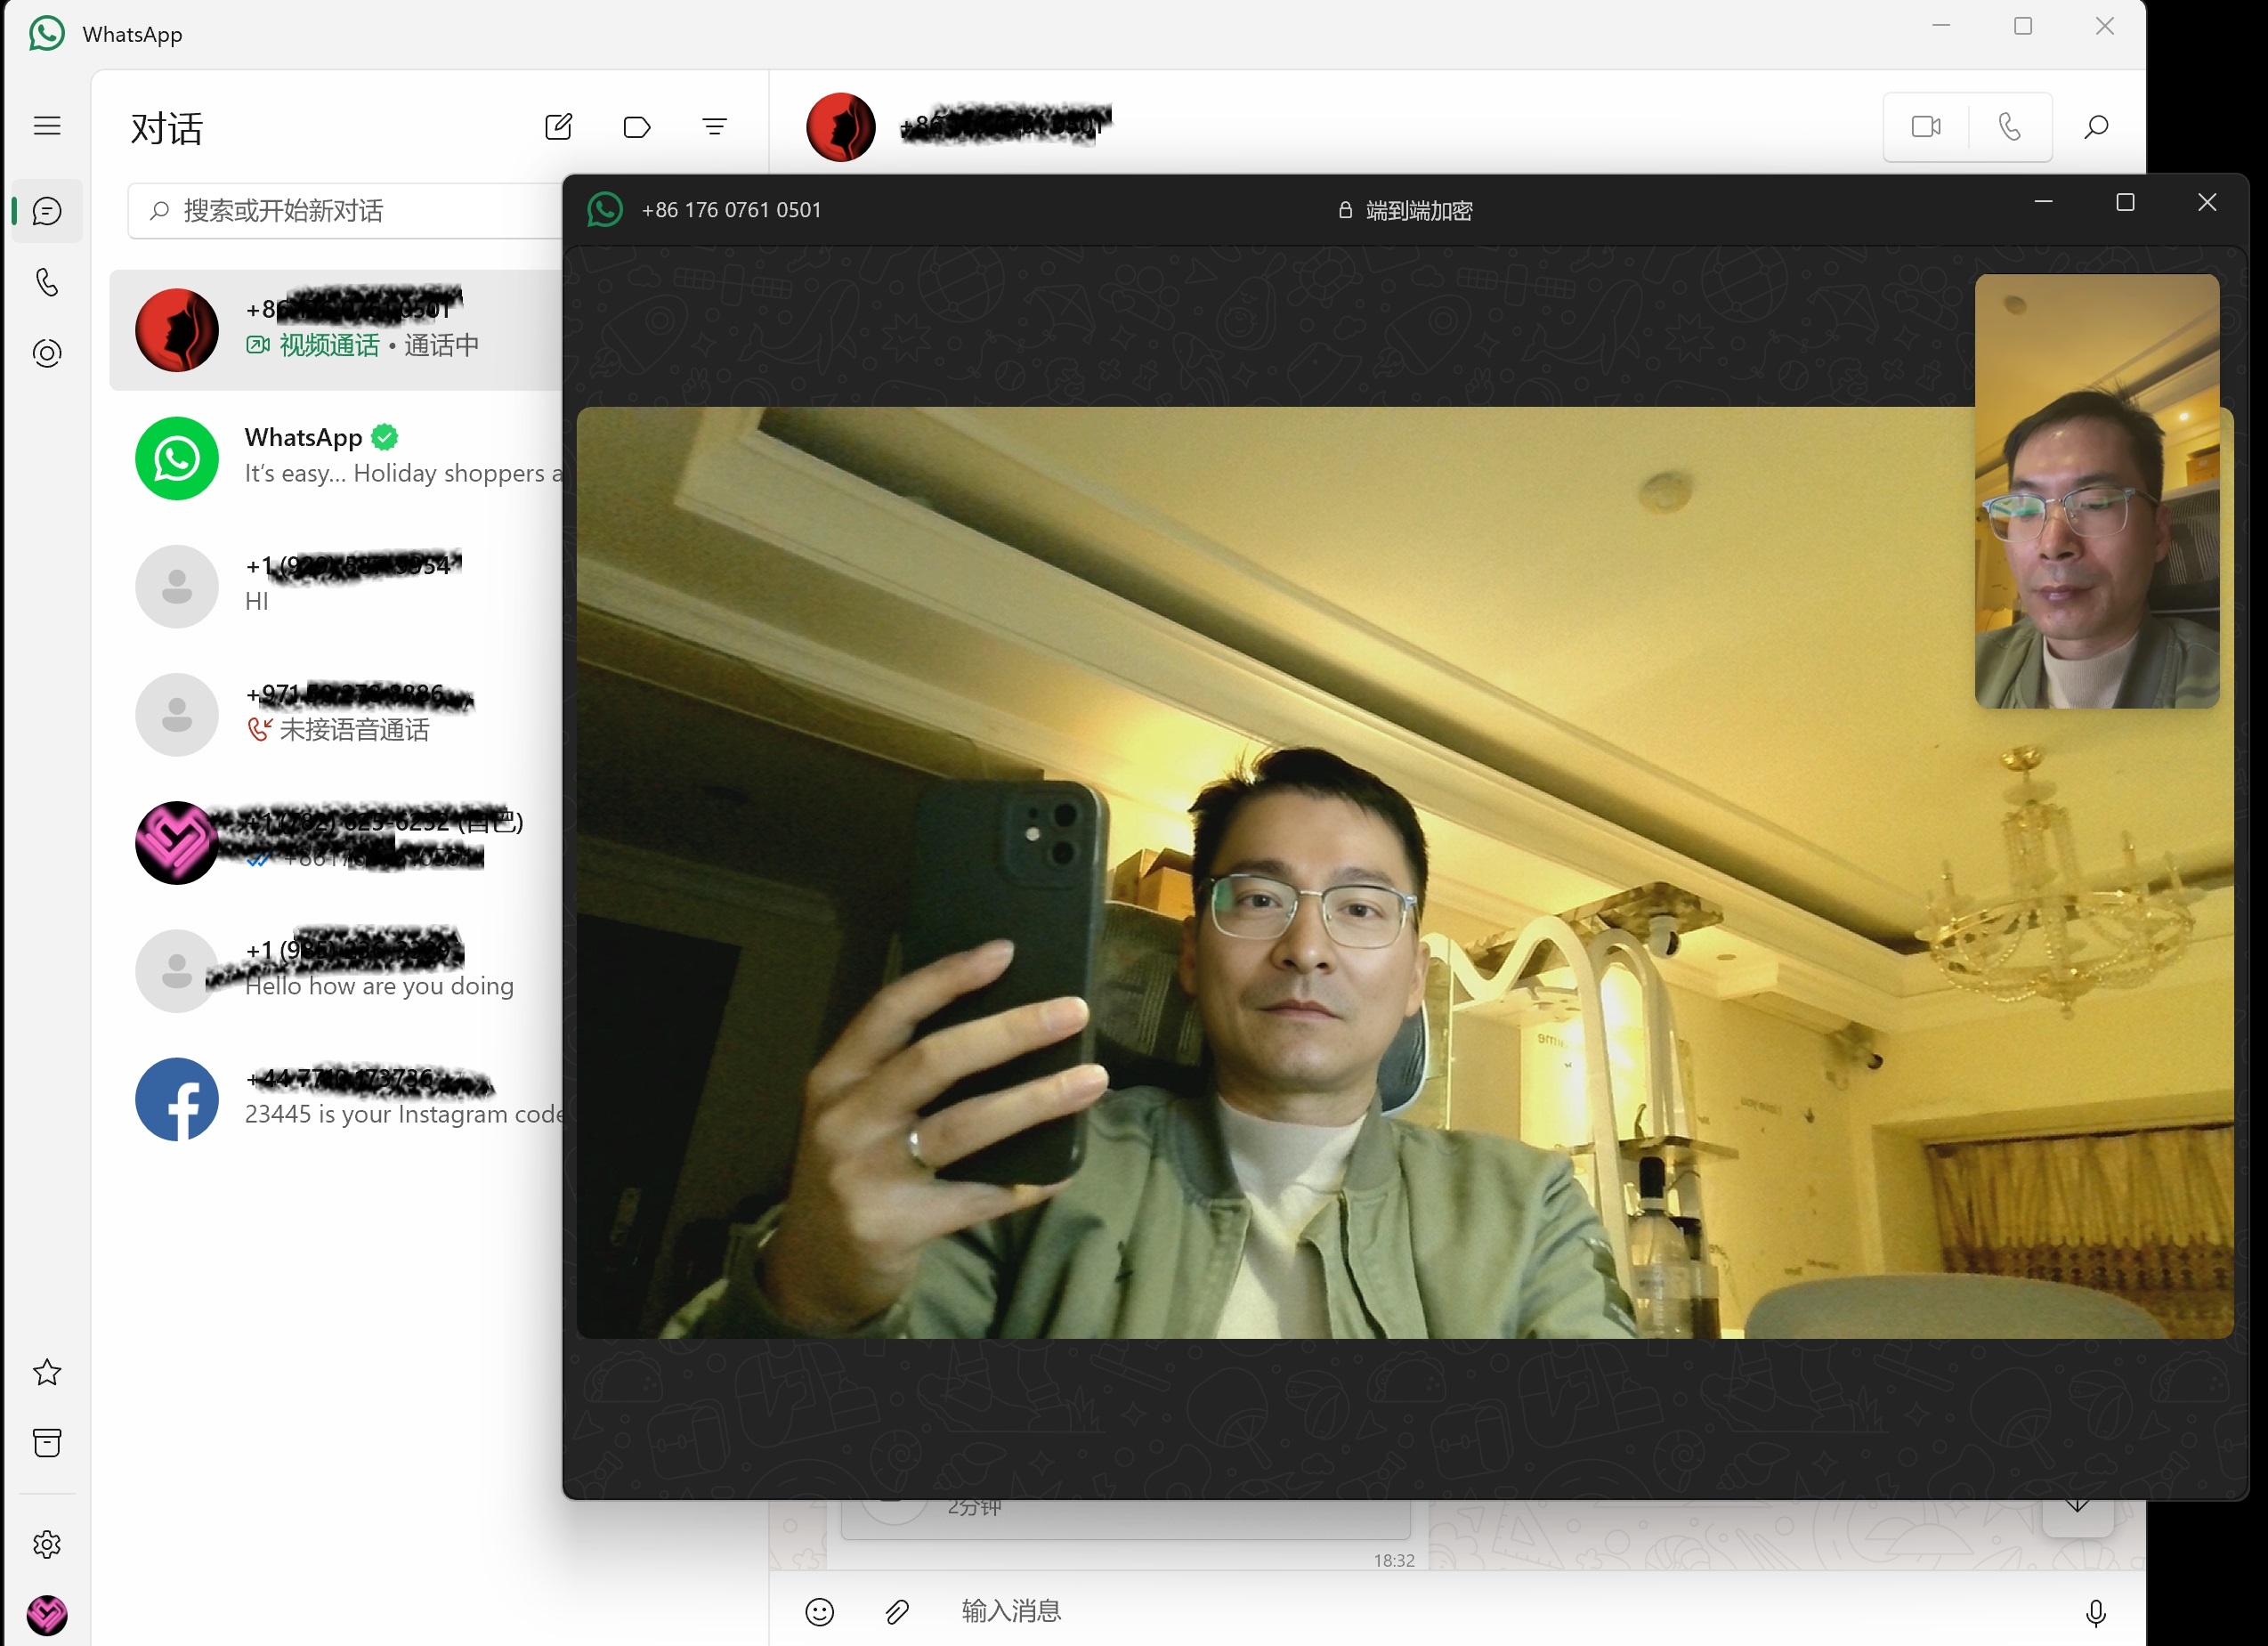Record a voice message with microphone
The height and width of the screenshot is (1646, 2268).
click(2095, 1612)
